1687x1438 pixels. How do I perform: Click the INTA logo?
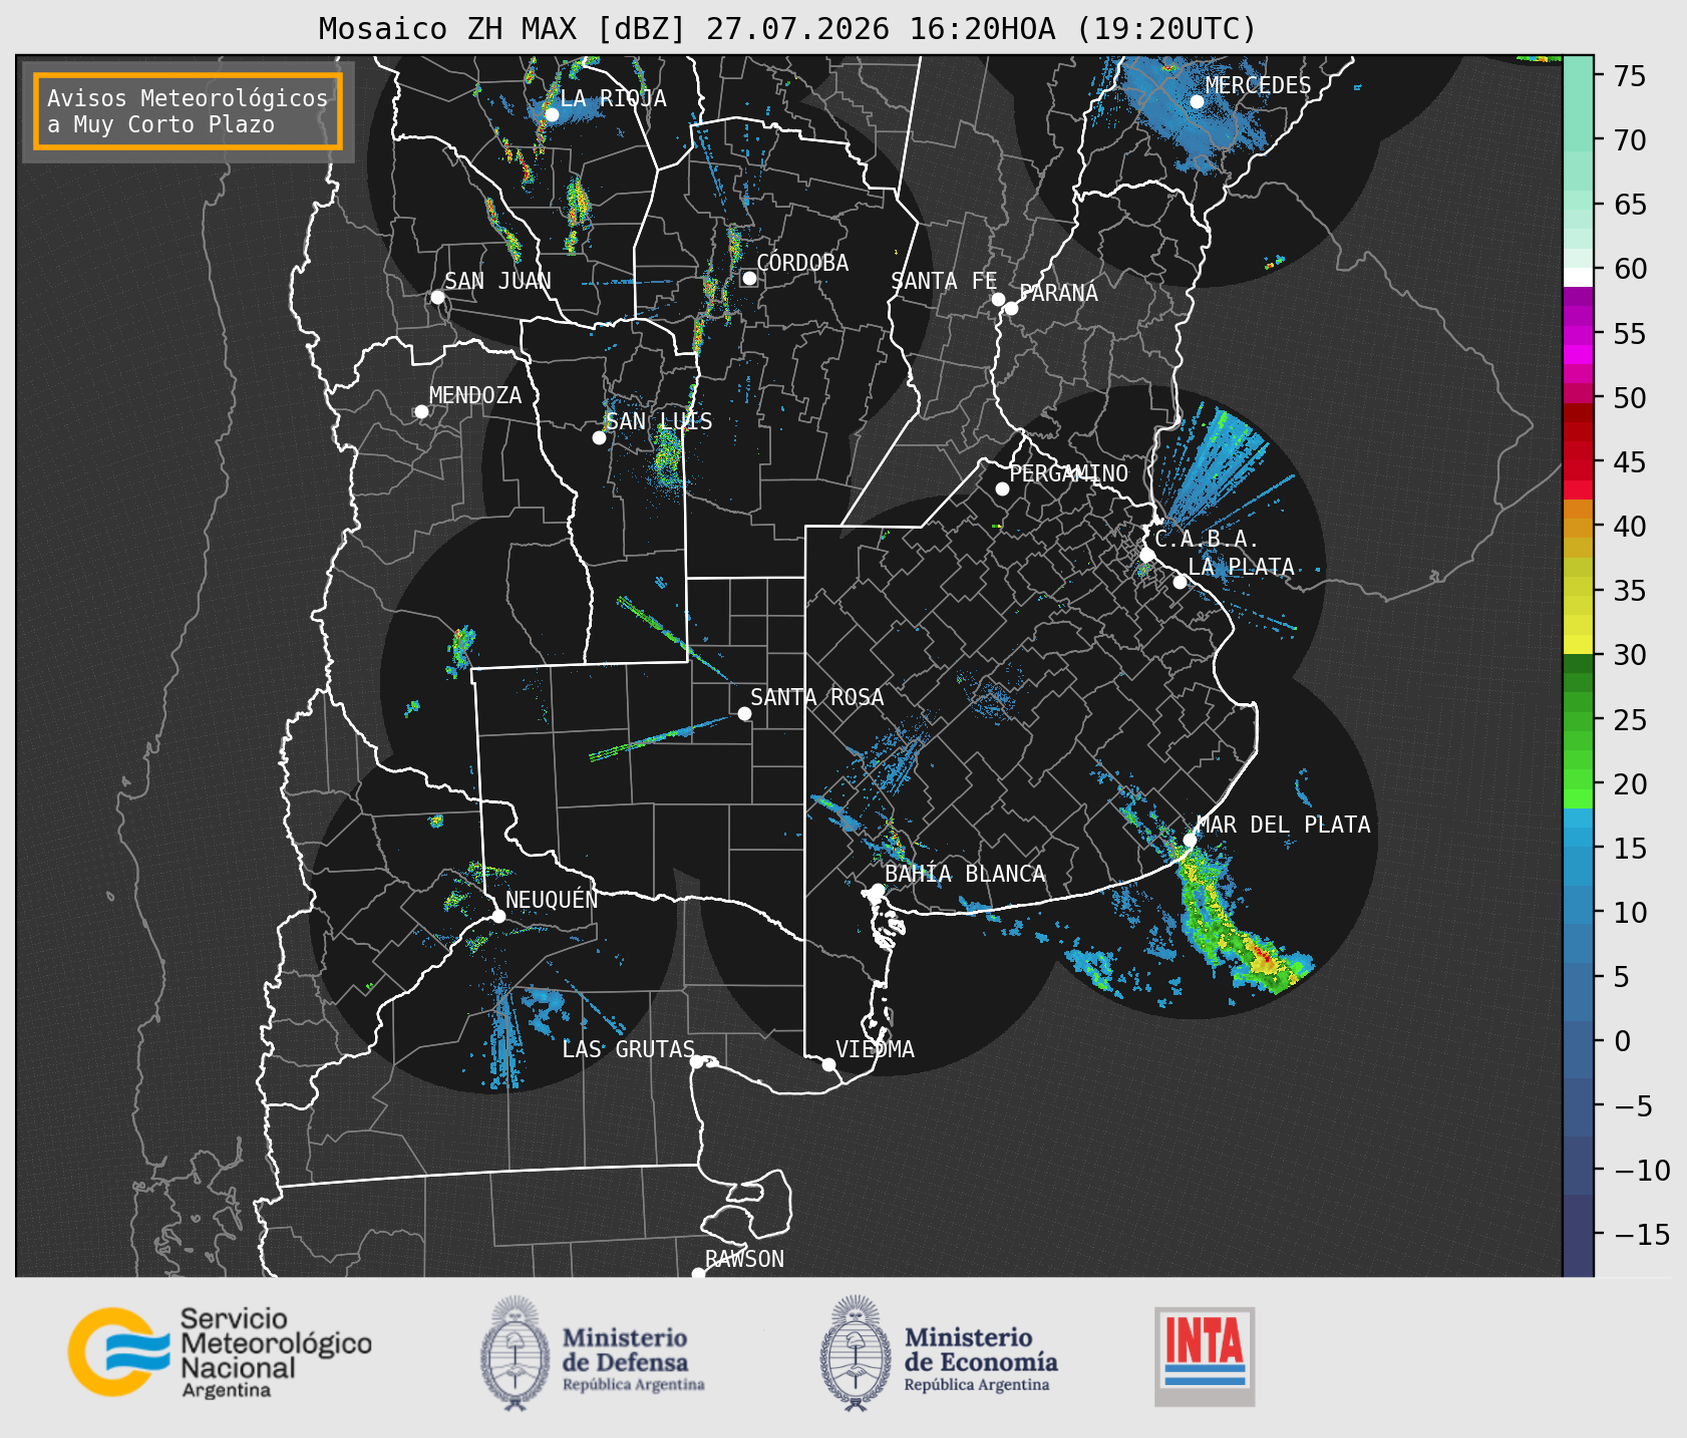(x=1204, y=1356)
